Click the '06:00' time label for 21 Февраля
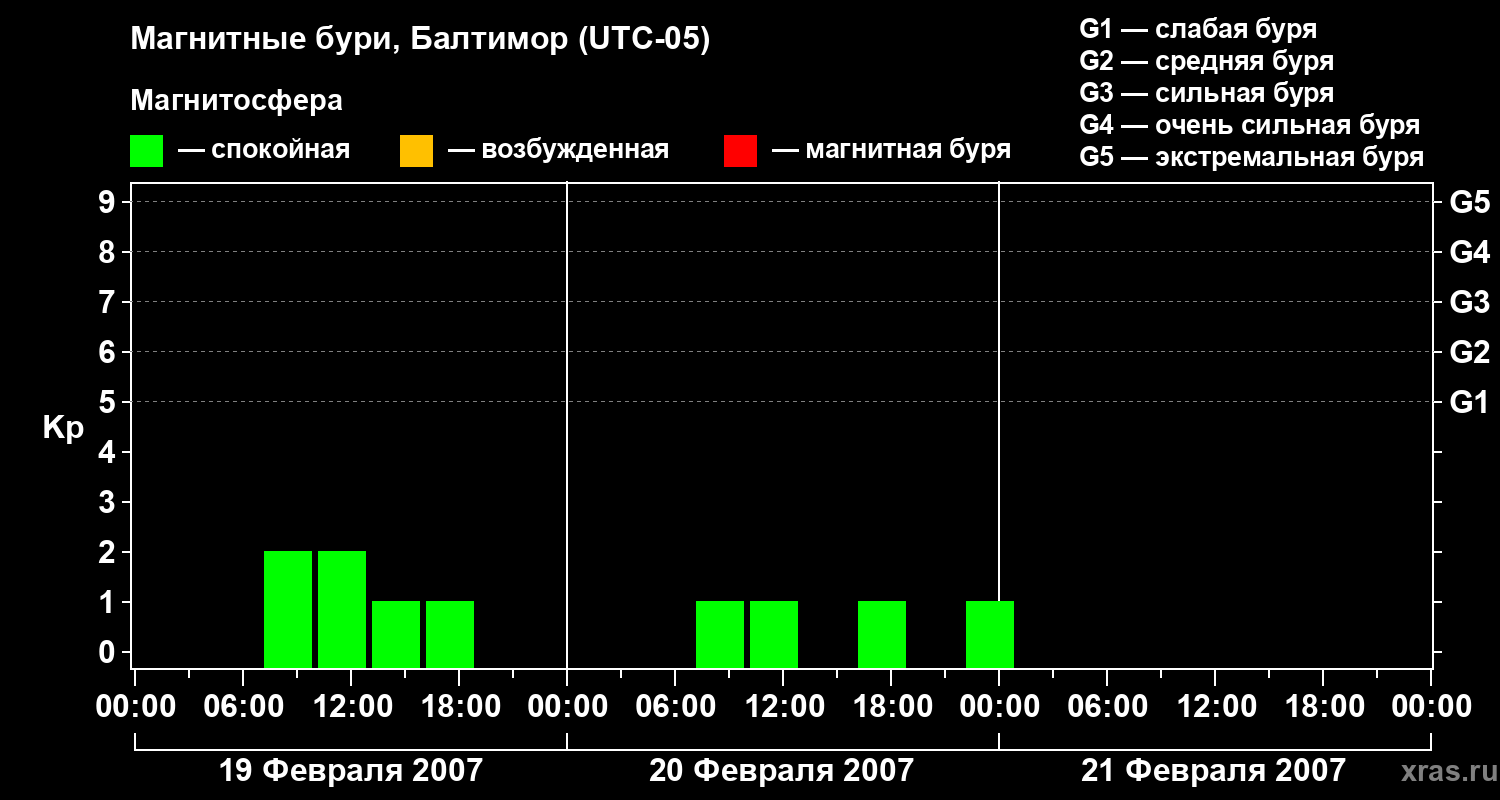This screenshot has height=800, width=1500. pos(1107,707)
